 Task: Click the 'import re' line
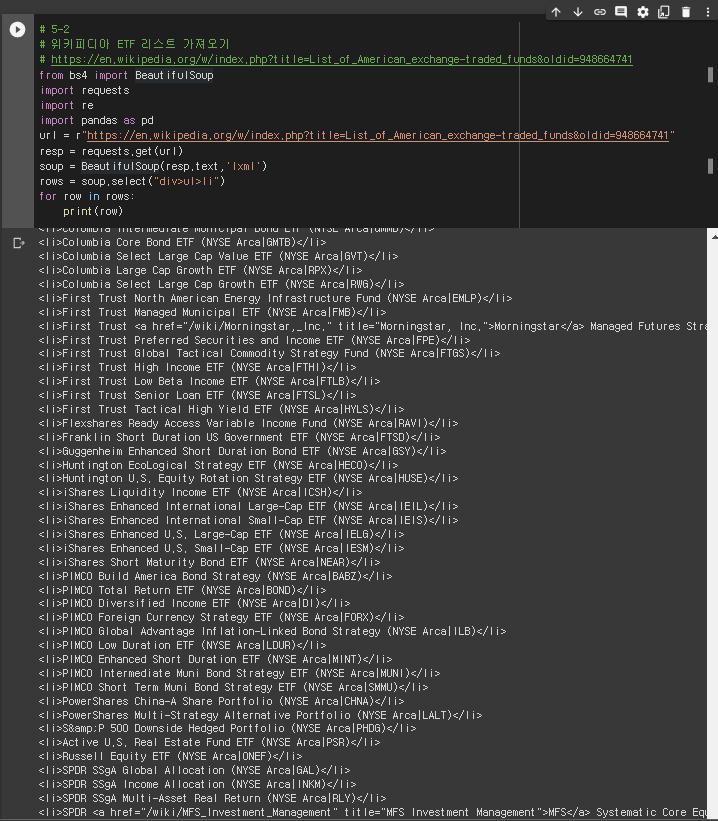(x=67, y=105)
